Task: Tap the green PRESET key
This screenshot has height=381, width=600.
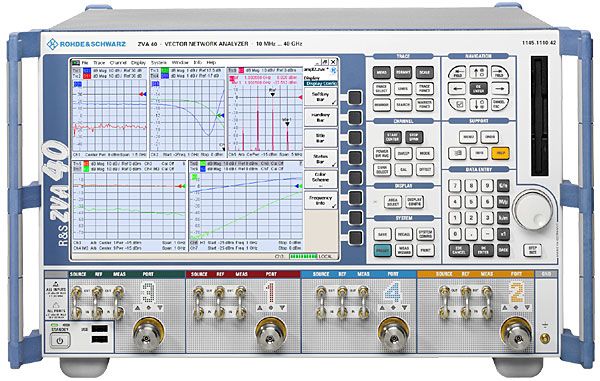Action: [382, 250]
